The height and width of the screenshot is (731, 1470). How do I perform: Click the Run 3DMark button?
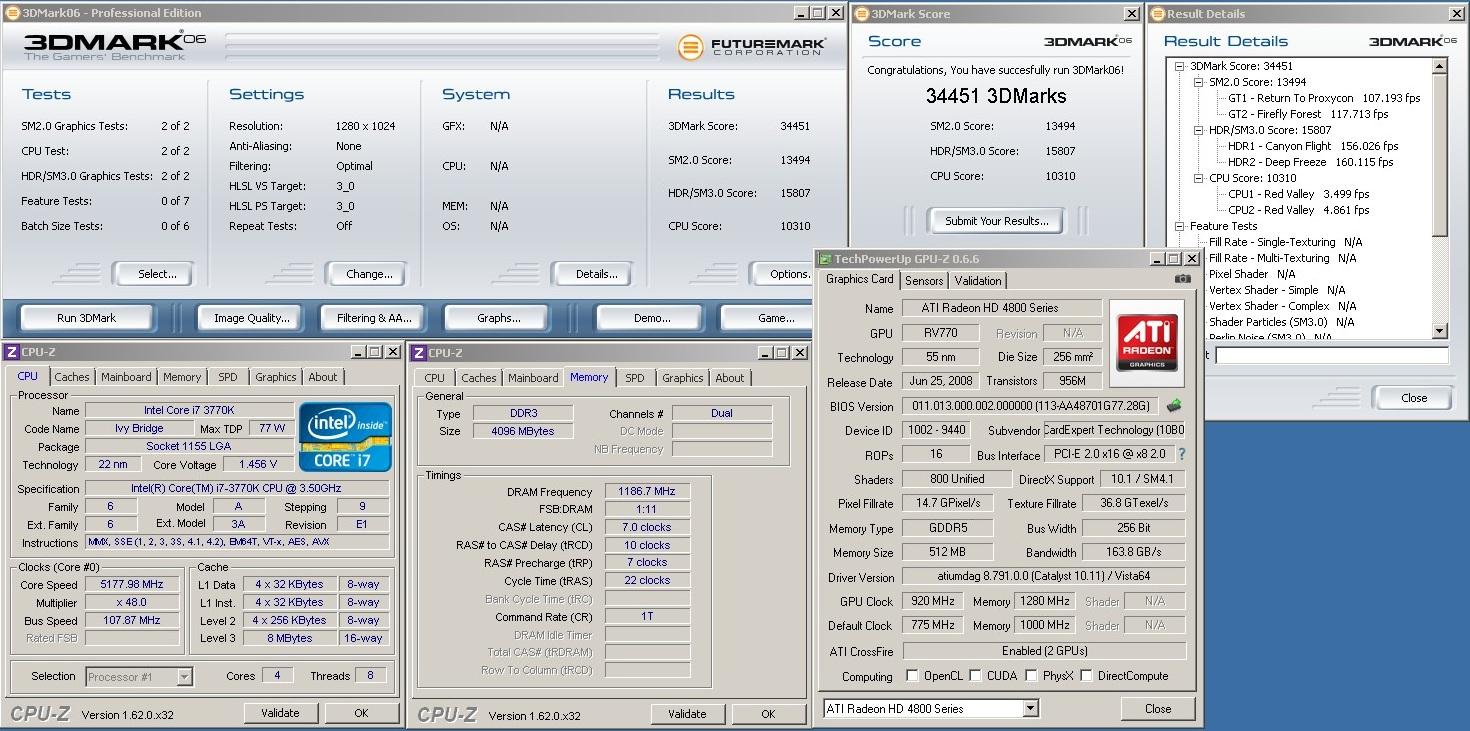pyautogui.click(x=87, y=318)
